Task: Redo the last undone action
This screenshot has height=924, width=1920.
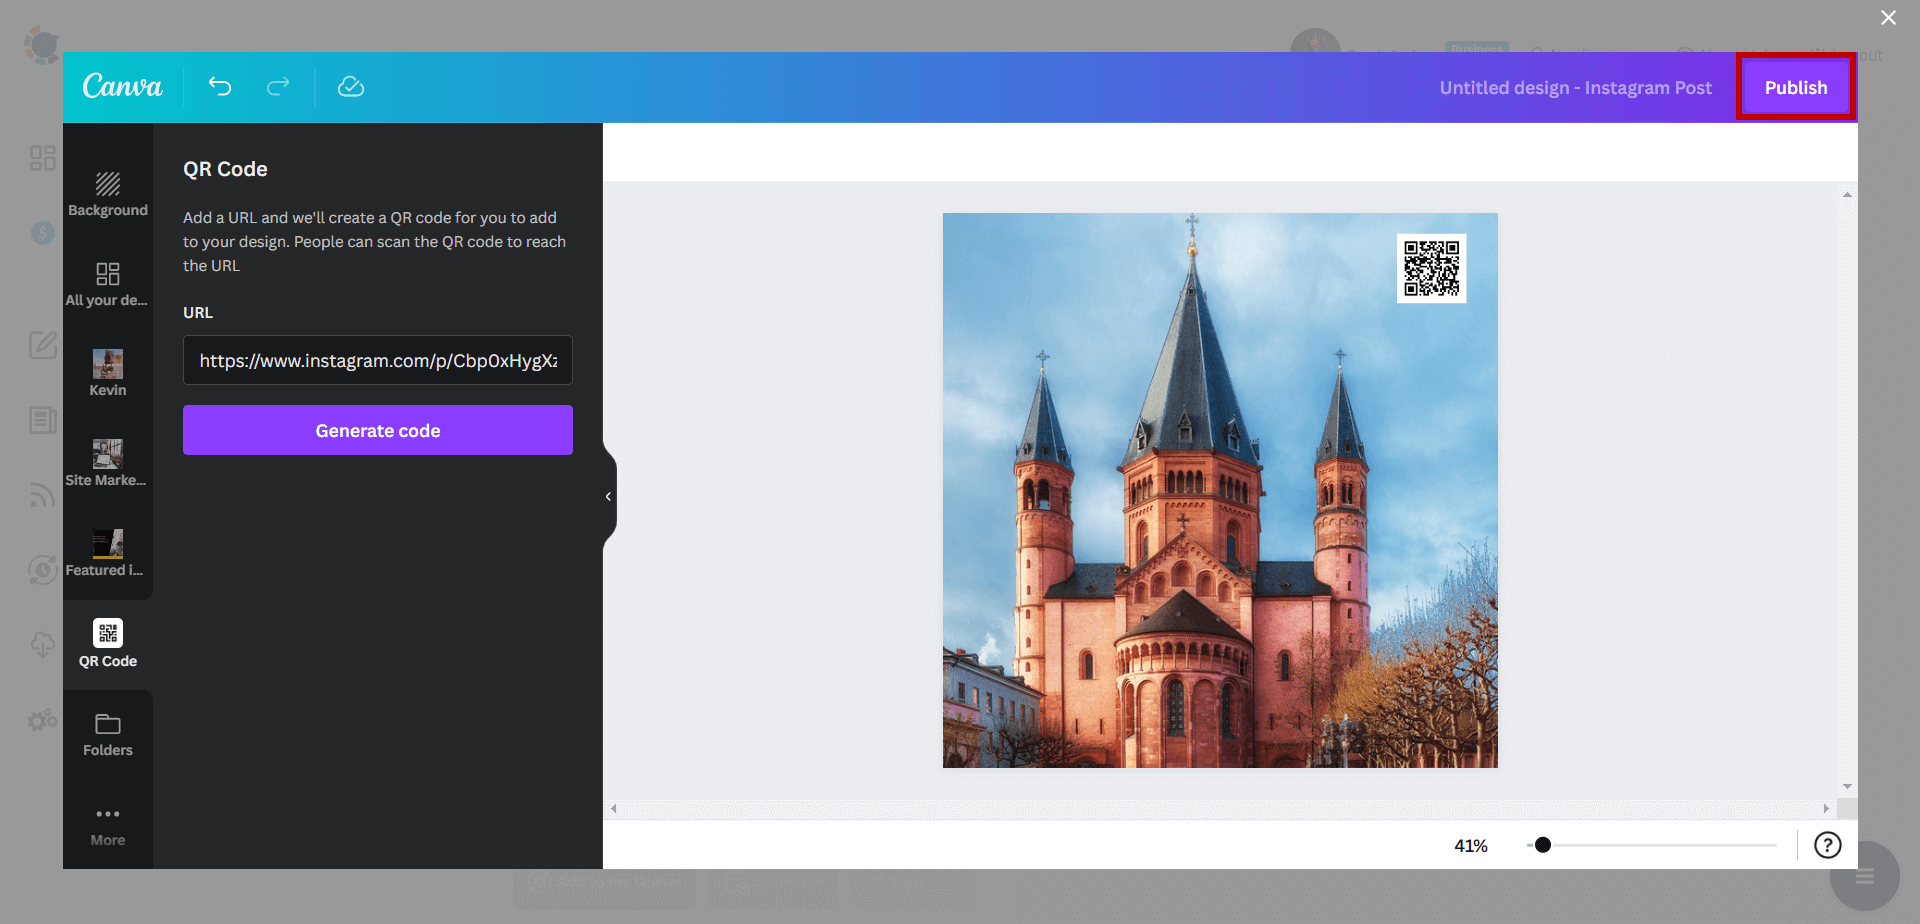Action: [x=278, y=87]
